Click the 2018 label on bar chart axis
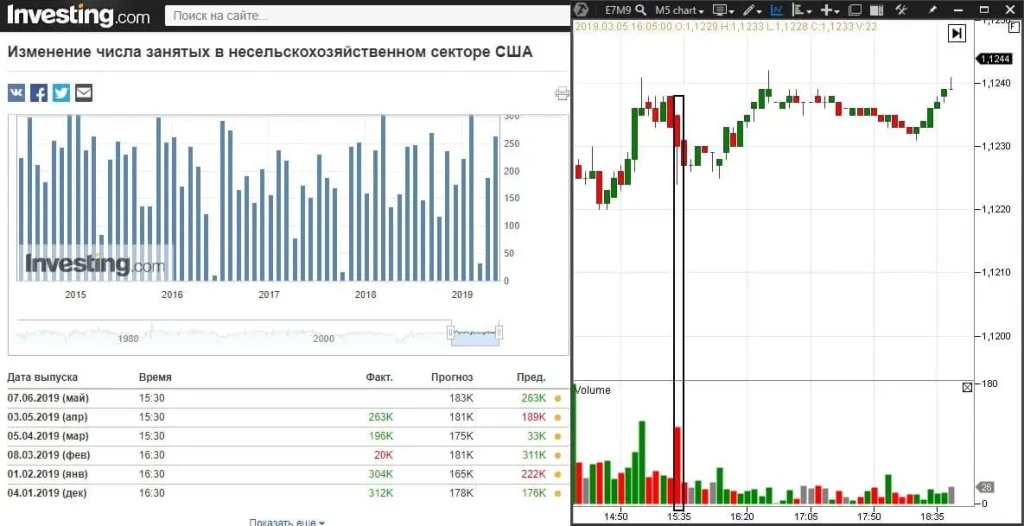Viewport: 1024px width, 526px height. (366, 295)
